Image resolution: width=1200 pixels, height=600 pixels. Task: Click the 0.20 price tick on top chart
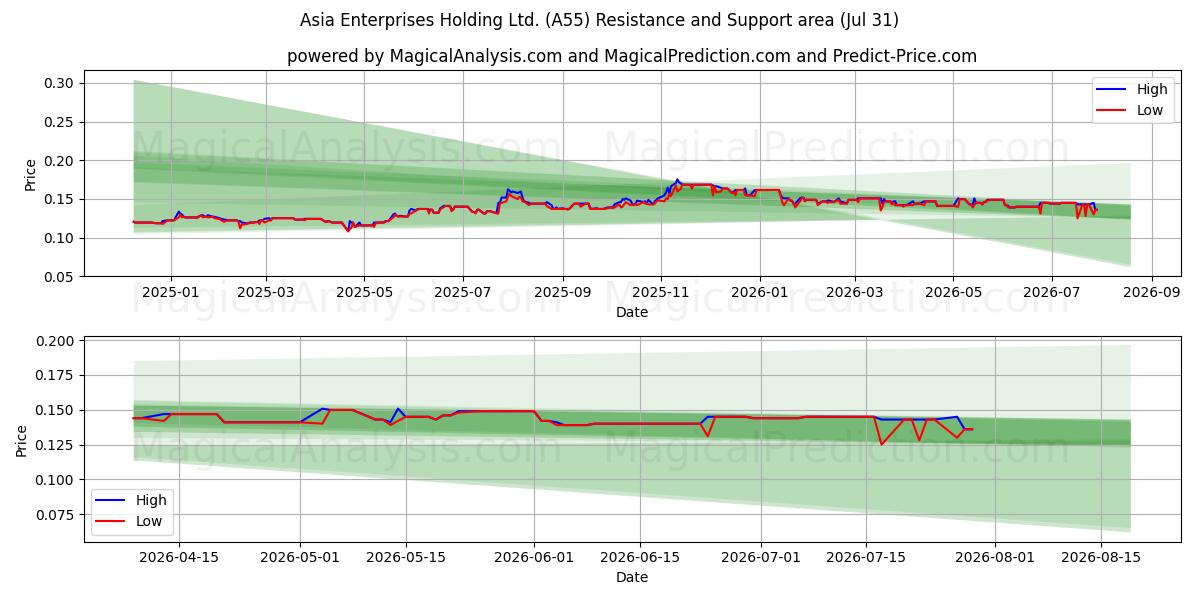point(61,161)
